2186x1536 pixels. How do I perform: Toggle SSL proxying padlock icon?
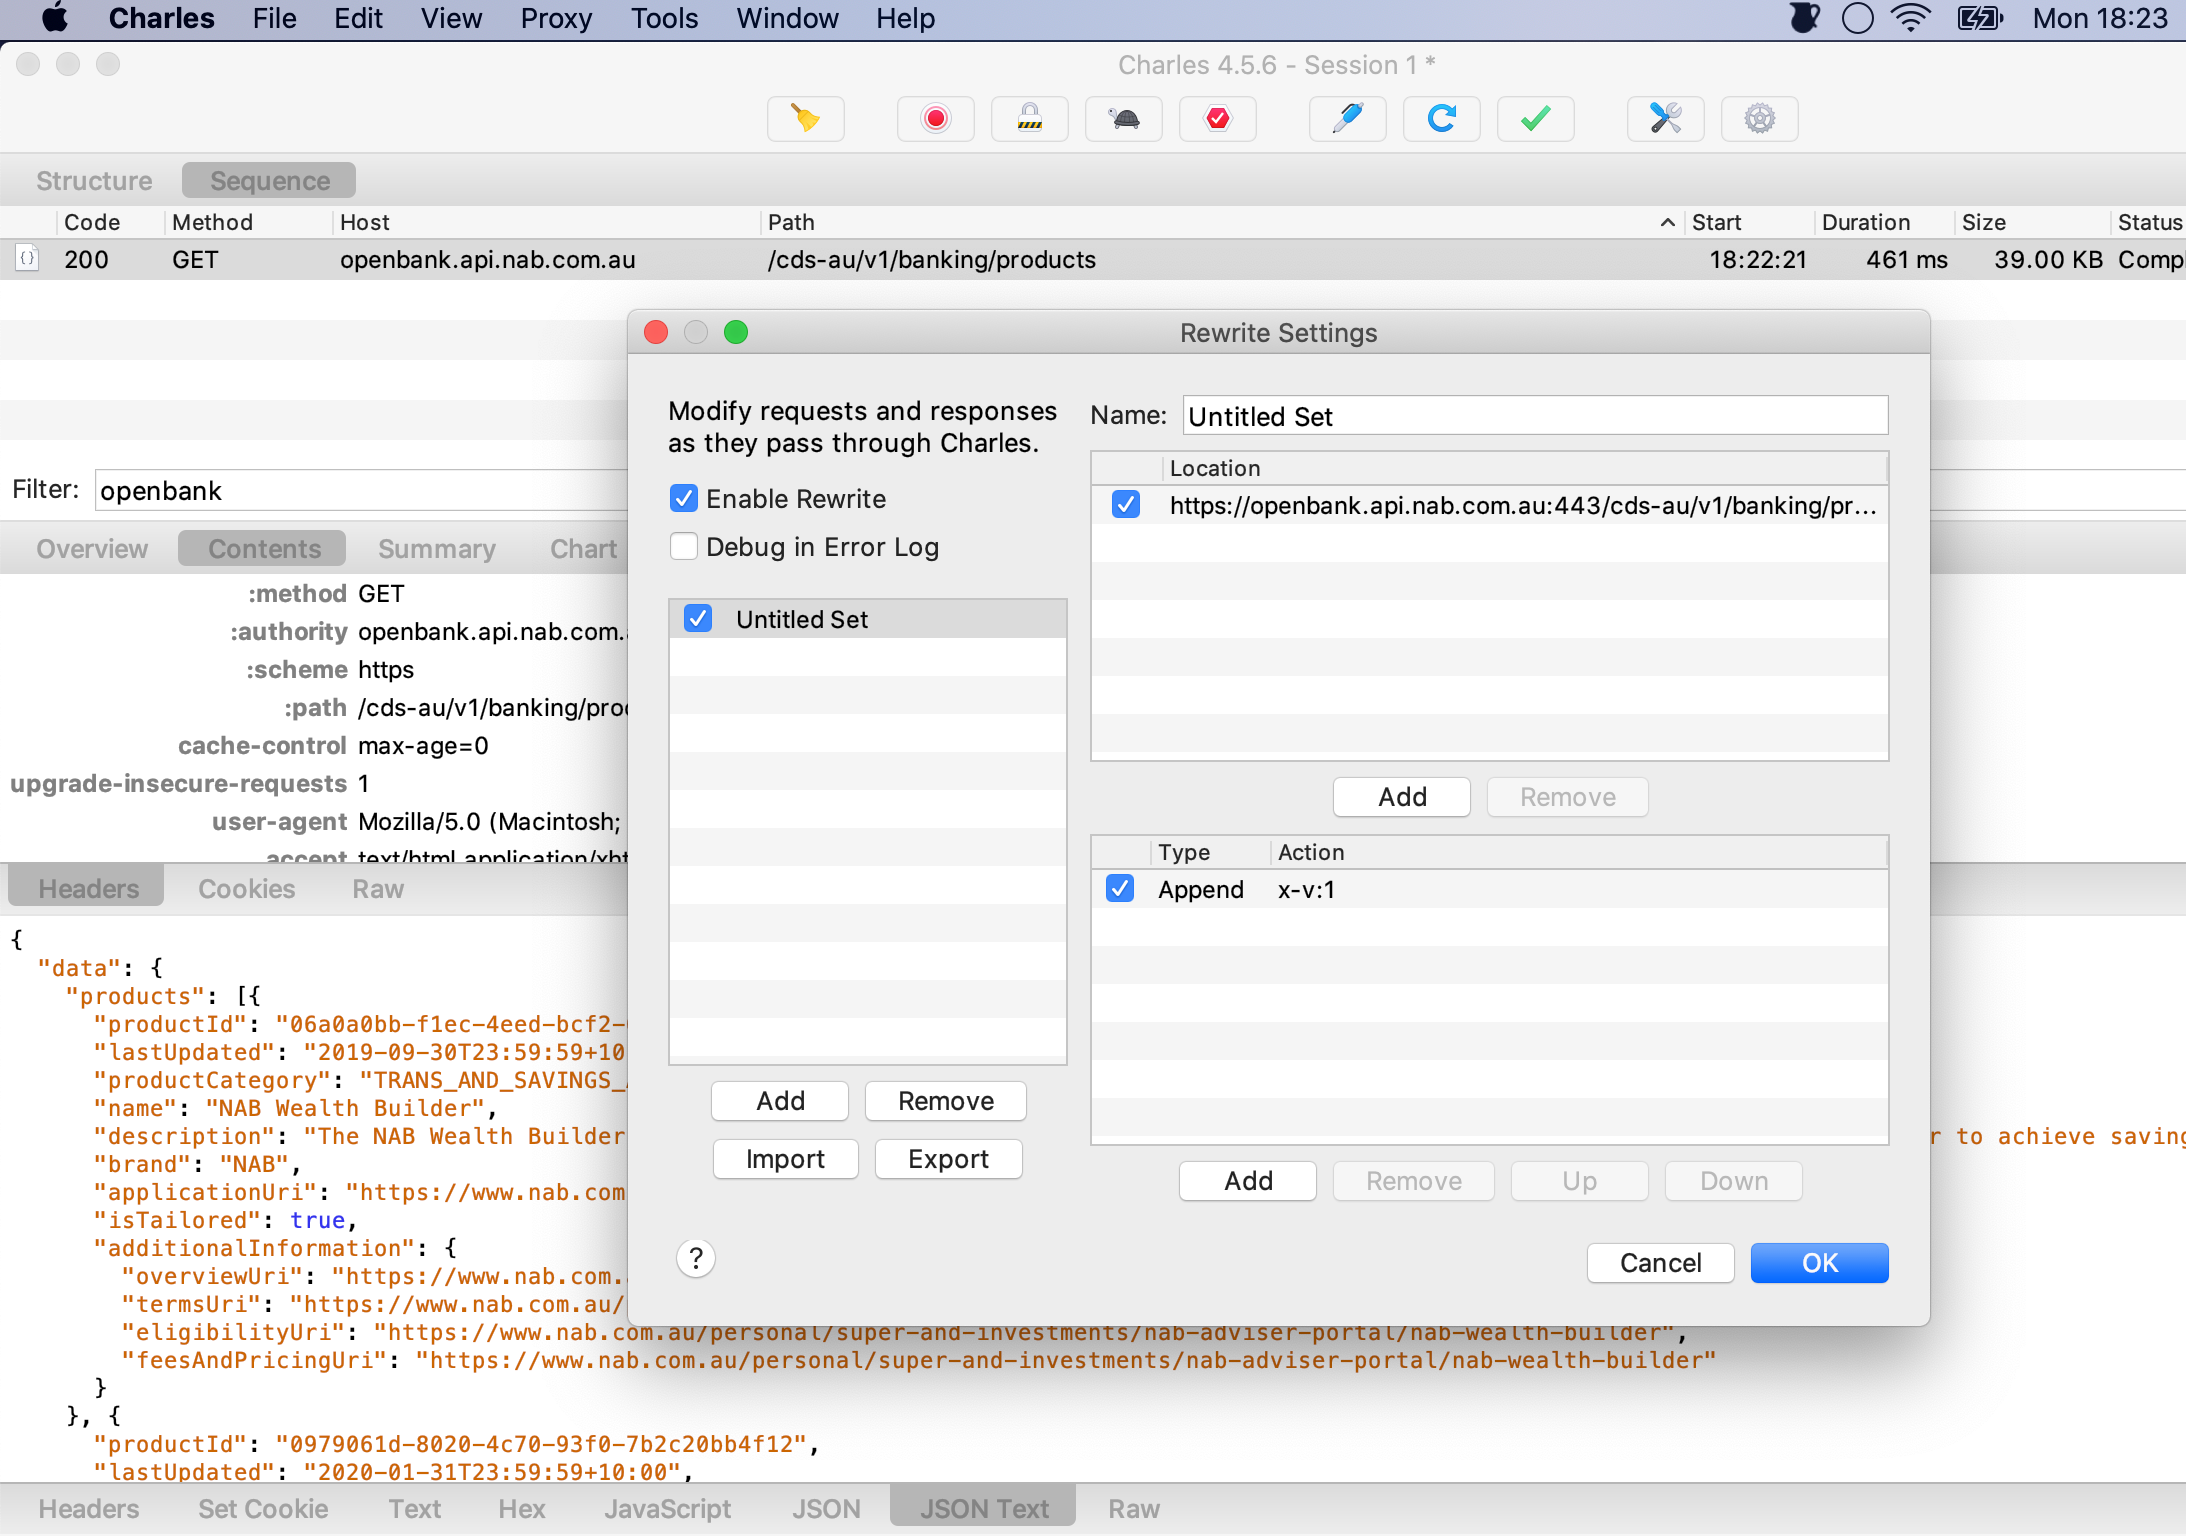point(1029,119)
